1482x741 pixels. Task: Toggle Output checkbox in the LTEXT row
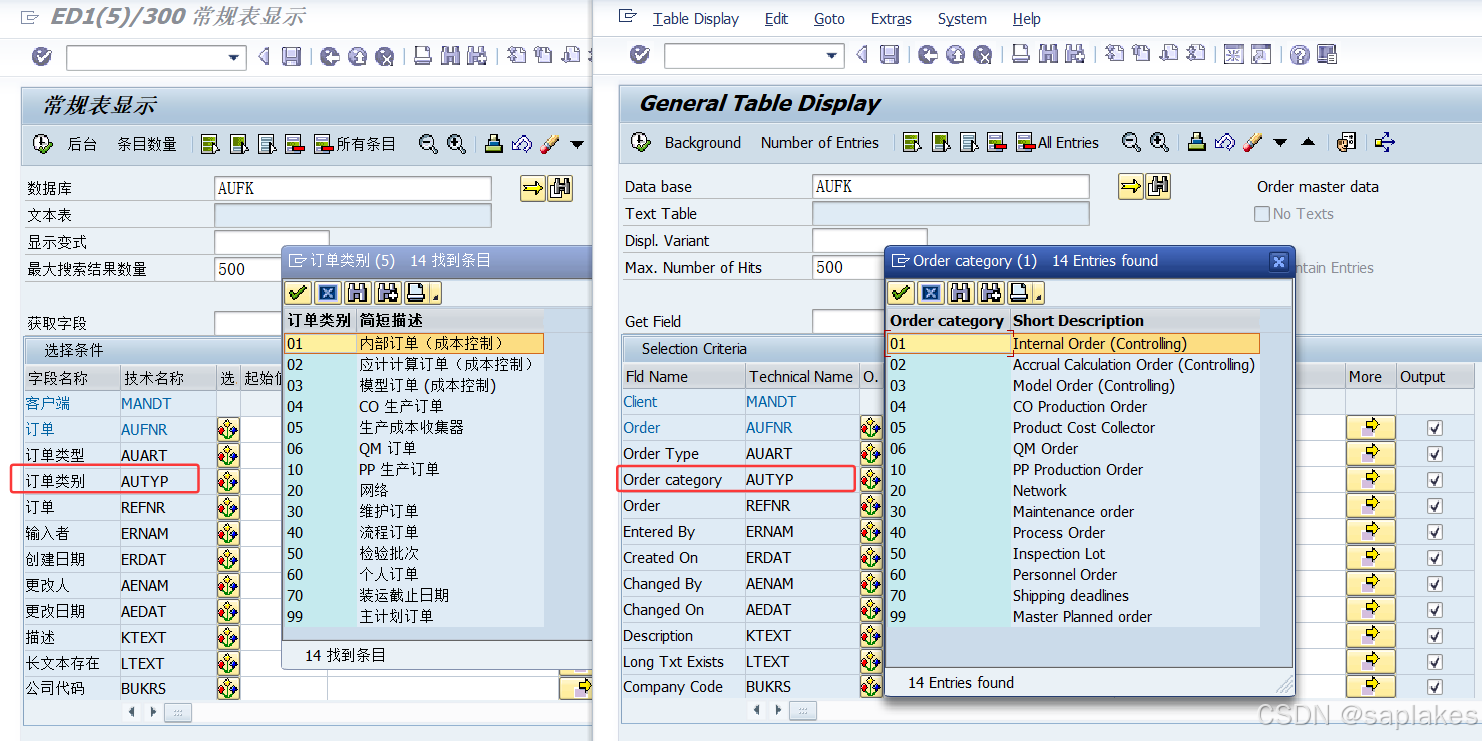point(1435,662)
